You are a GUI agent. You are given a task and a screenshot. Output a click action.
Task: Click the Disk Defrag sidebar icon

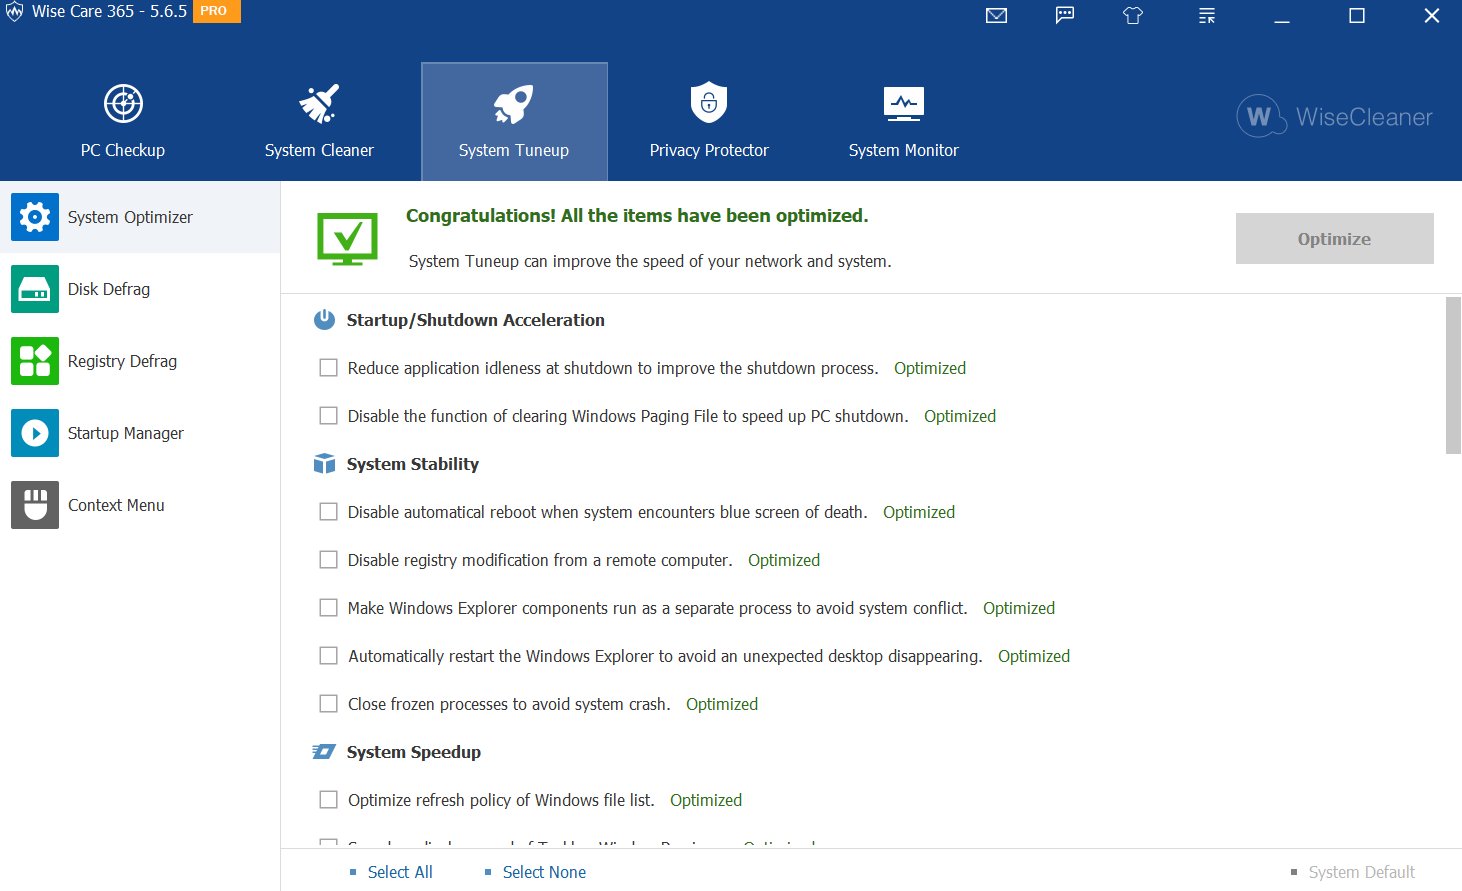(35, 289)
